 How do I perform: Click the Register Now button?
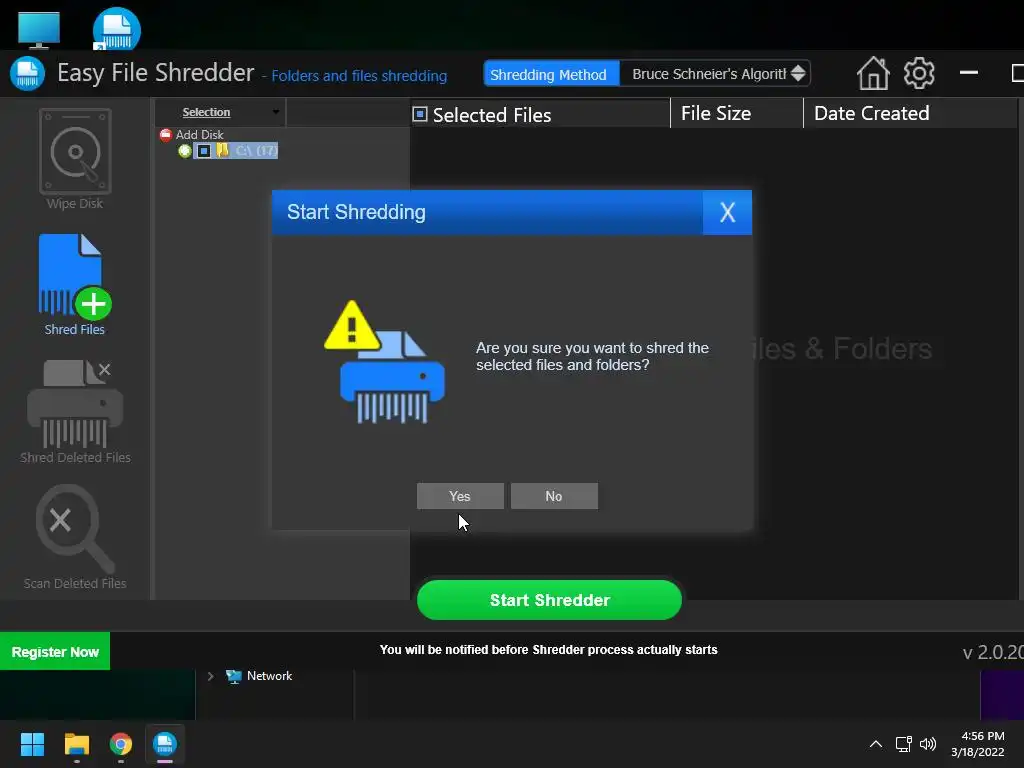[x=55, y=651]
